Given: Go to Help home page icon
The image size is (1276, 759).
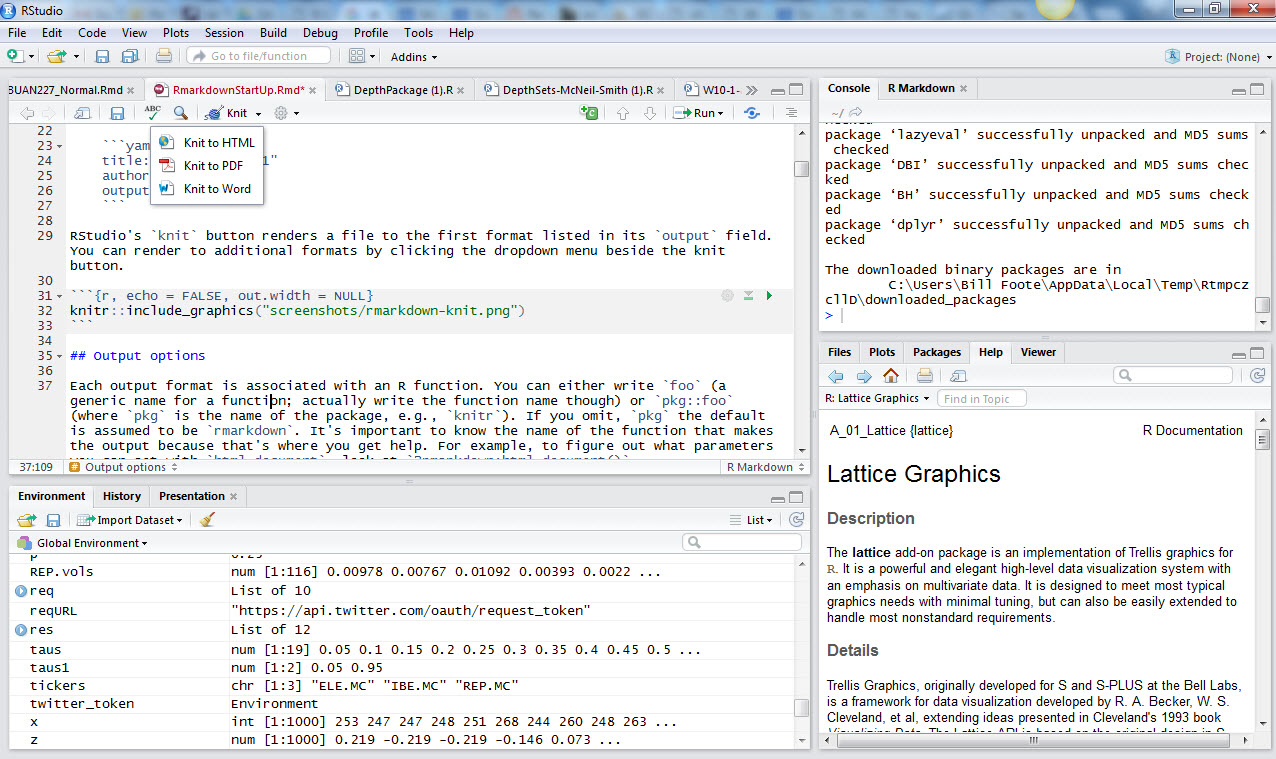Looking at the screenshot, I should tap(890, 376).
